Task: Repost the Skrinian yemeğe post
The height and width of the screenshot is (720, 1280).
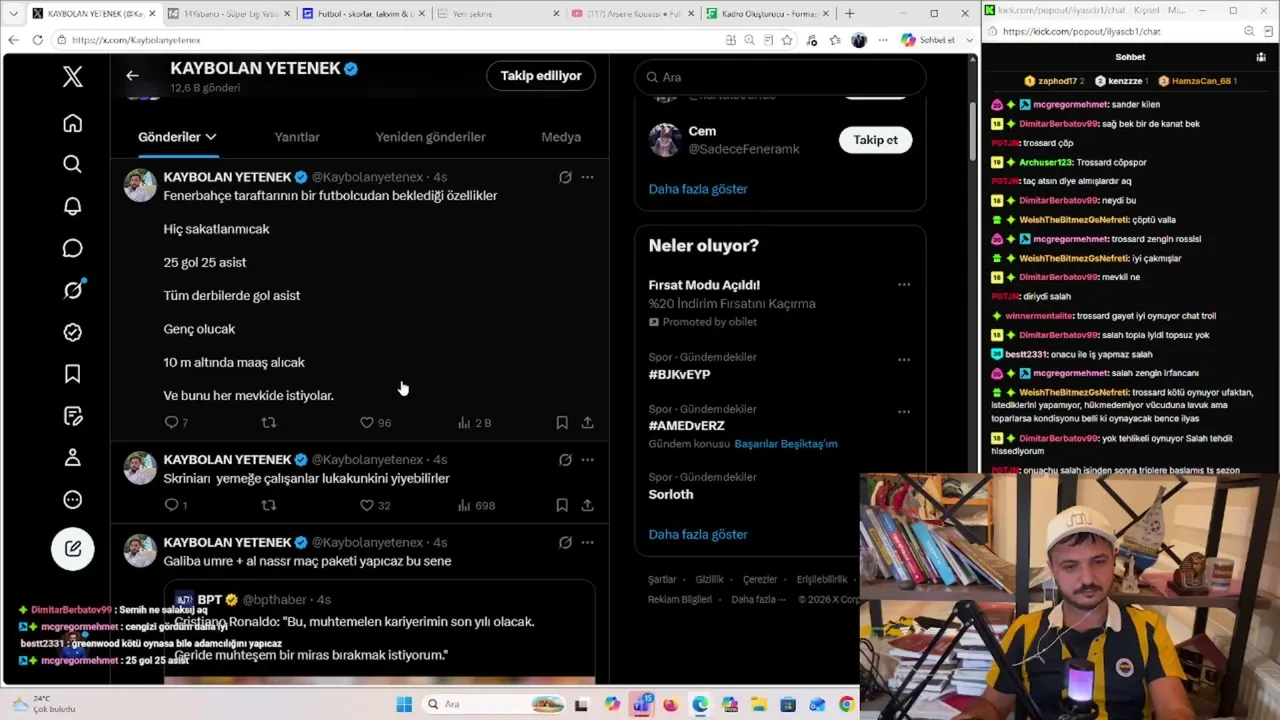Action: point(268,506)
